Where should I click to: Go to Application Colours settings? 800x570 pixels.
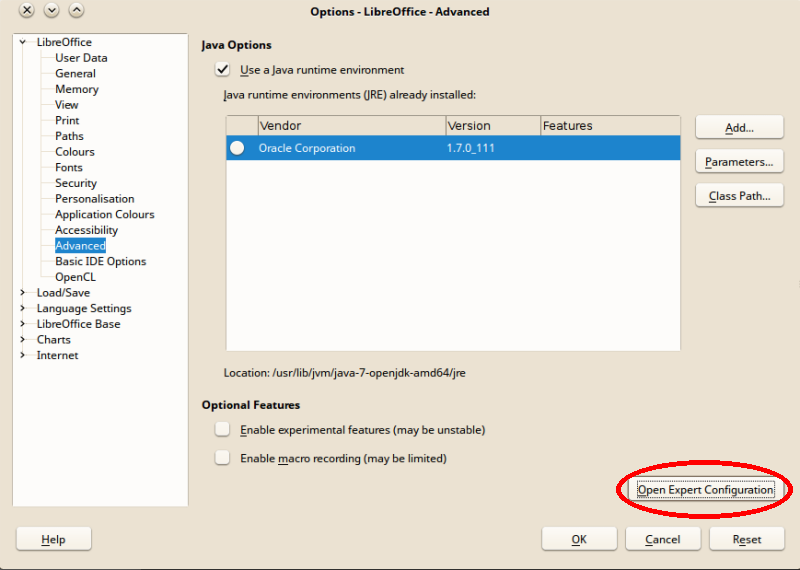click(104, 214)
